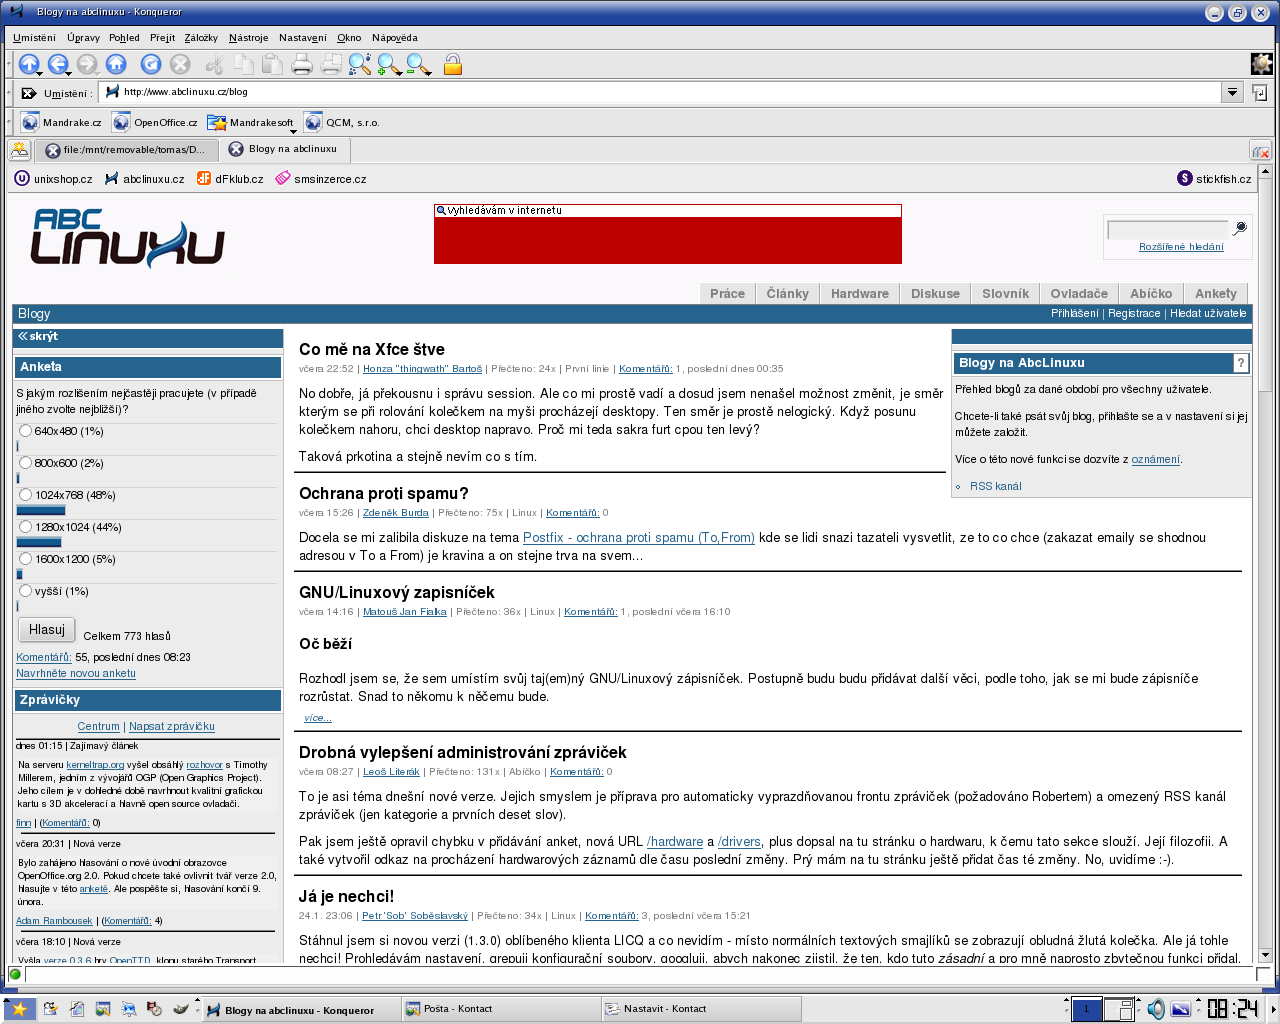1280x1024 pixels.
Task: Submit poll vote with Hlasuj button
Action: (47, 630)
